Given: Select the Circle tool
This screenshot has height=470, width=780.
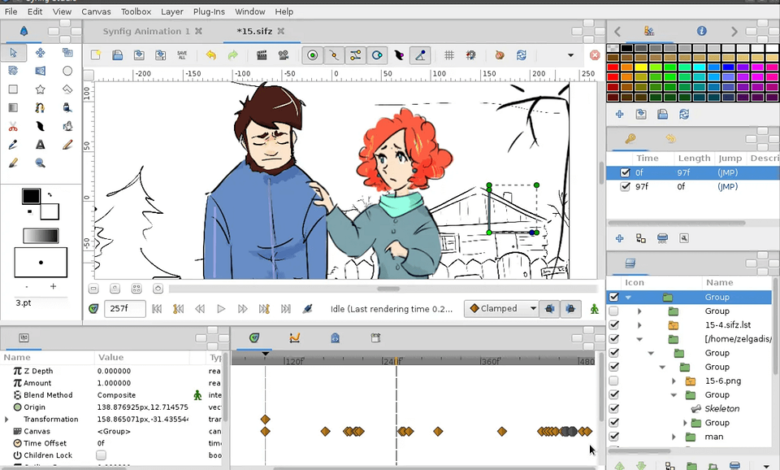Looking at the screenshot, I should 67,71.
